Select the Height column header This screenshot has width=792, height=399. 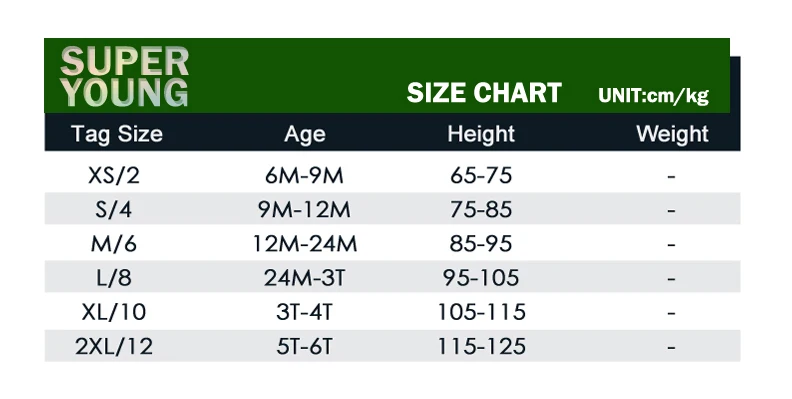[481, 134]
